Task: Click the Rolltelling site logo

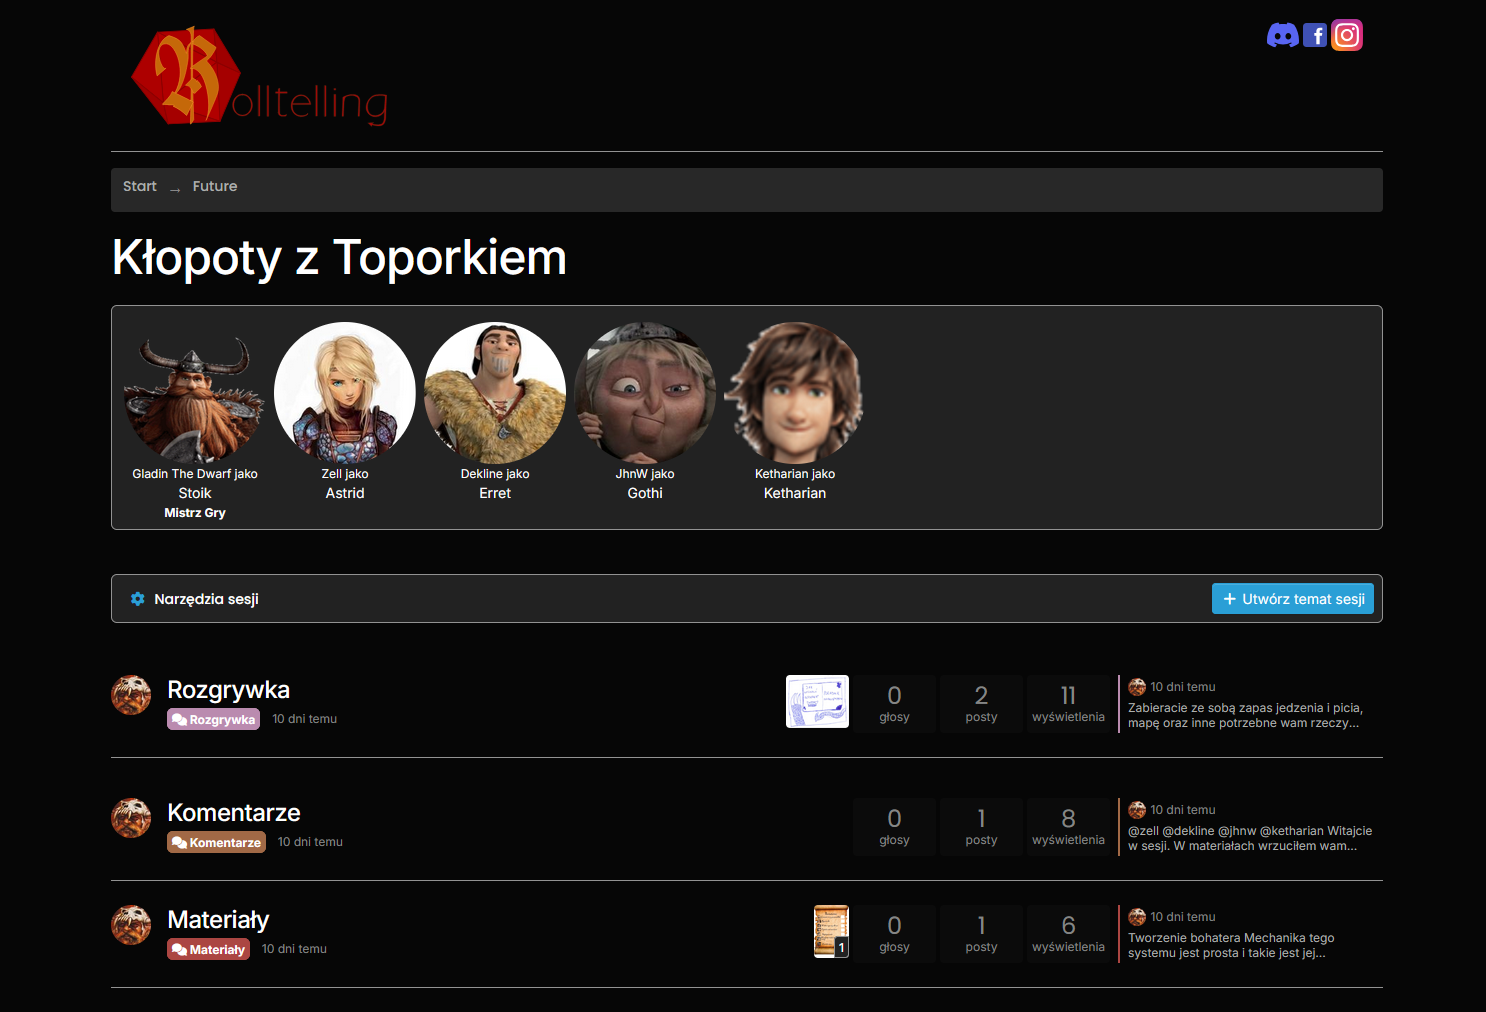Action: click(x=259, y=78)
